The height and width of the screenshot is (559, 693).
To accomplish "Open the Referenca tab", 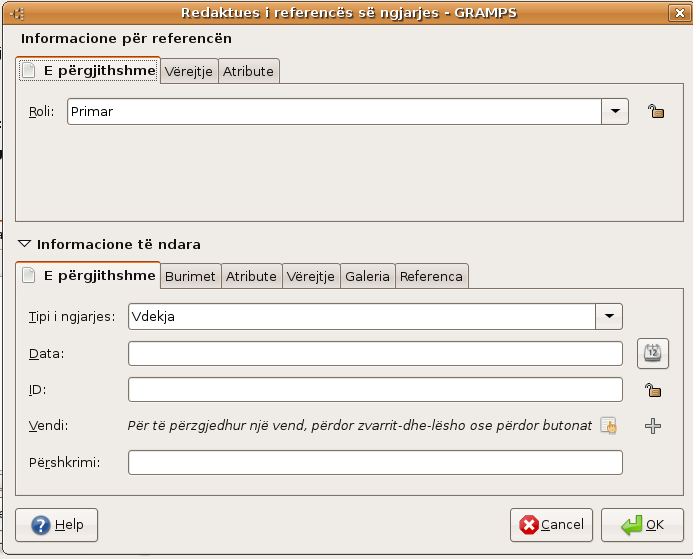I will [x=431, y=277].
